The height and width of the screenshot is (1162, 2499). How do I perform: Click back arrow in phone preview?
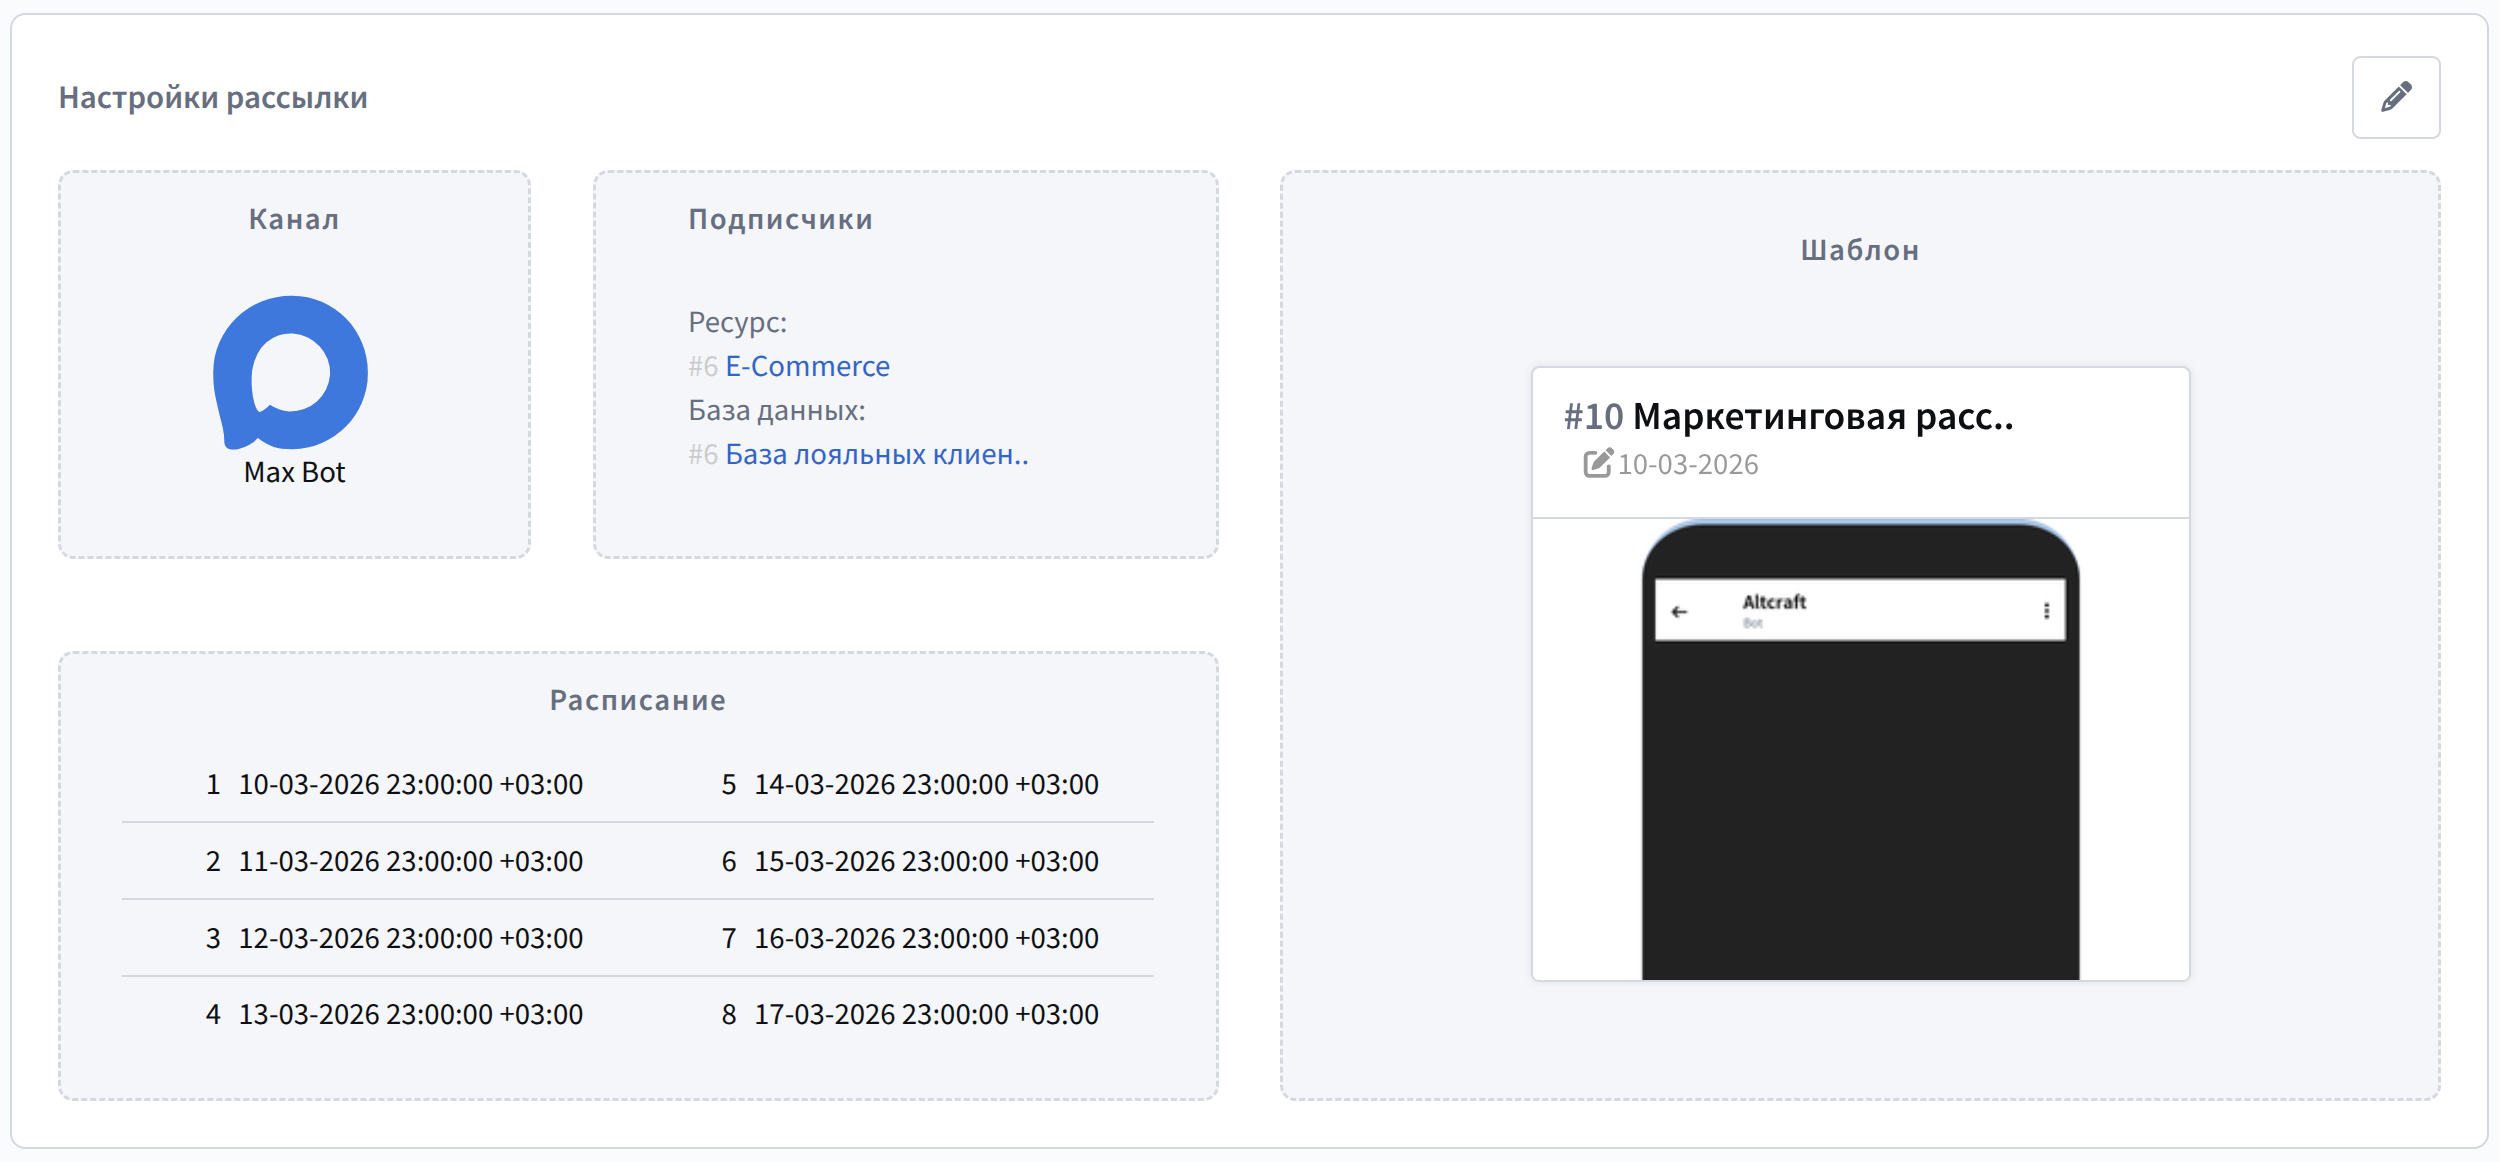click(1679, 611)
